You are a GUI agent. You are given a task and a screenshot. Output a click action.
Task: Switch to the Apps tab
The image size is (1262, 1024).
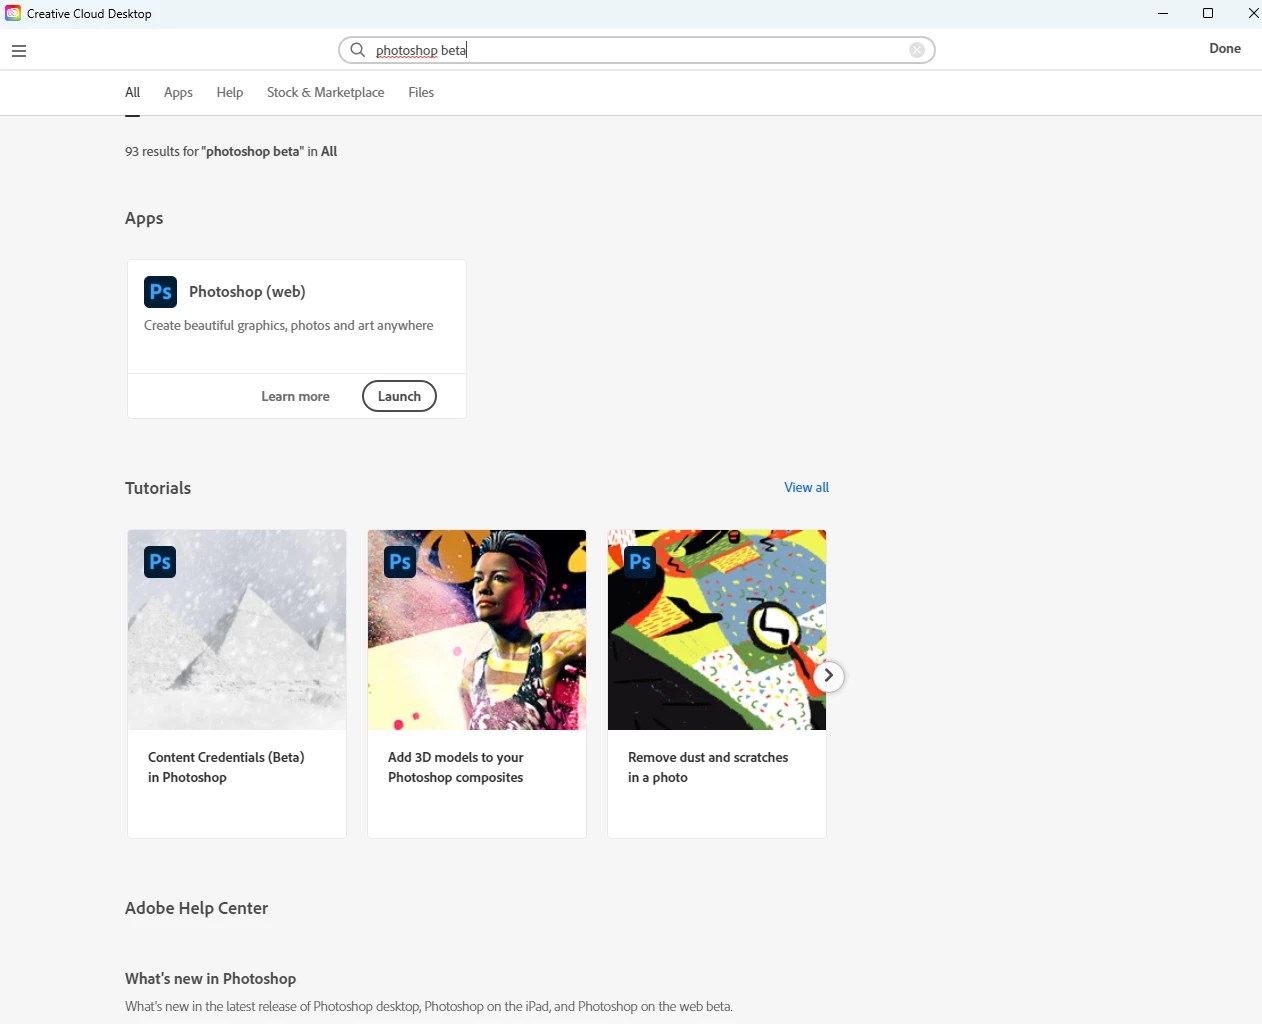pos(178,92)
